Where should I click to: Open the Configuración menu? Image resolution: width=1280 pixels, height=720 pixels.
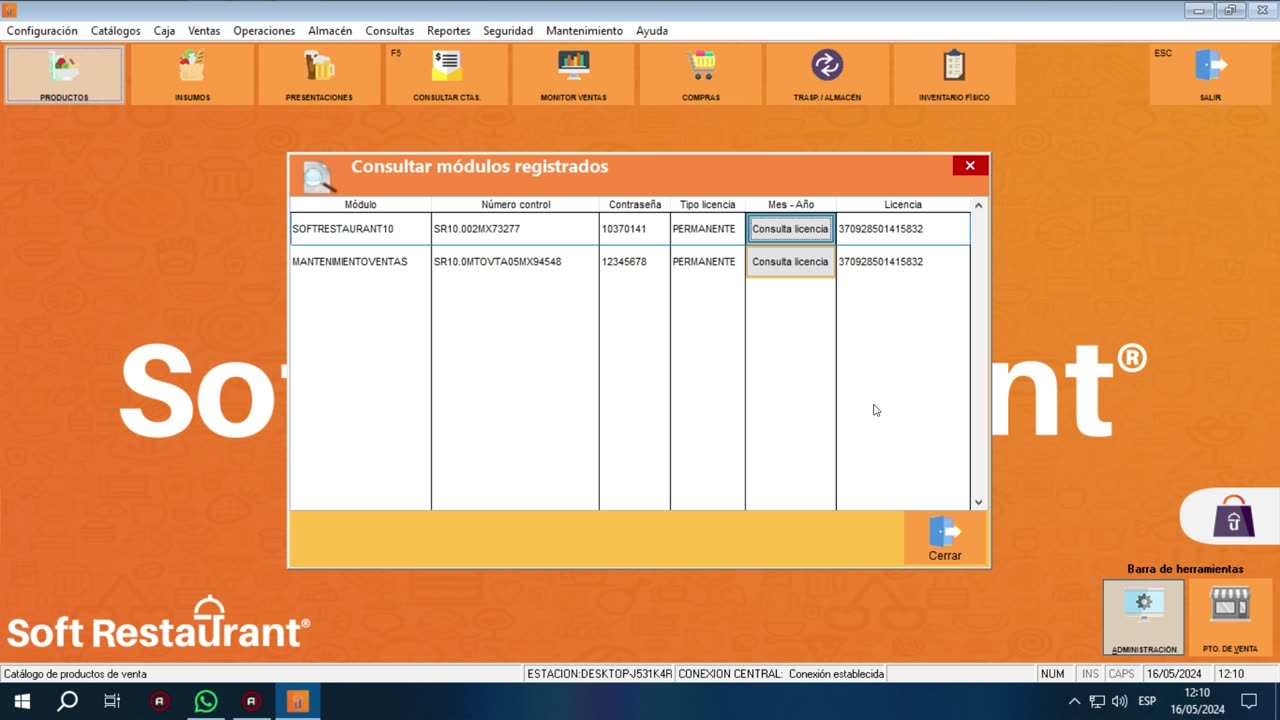coord(42,31)
